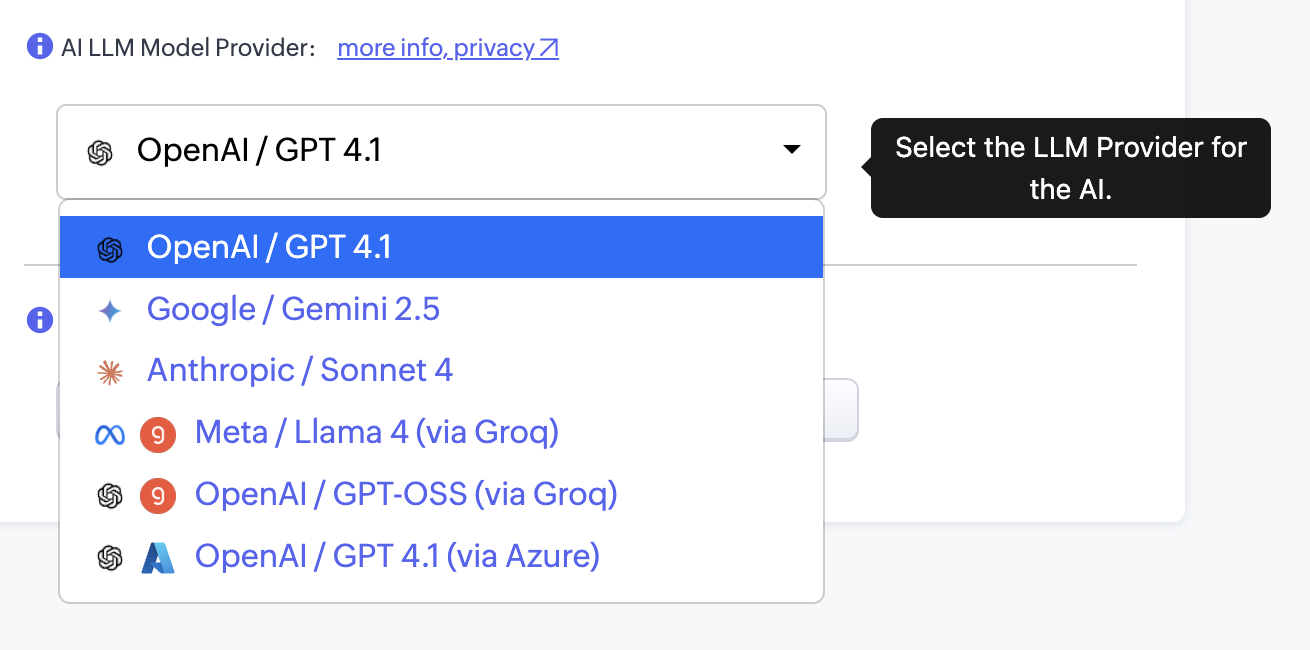This screenshot has width=1310, height=650.
Task: Click the OpenAI logo in the closed provider box
Action: coord(100,152)
